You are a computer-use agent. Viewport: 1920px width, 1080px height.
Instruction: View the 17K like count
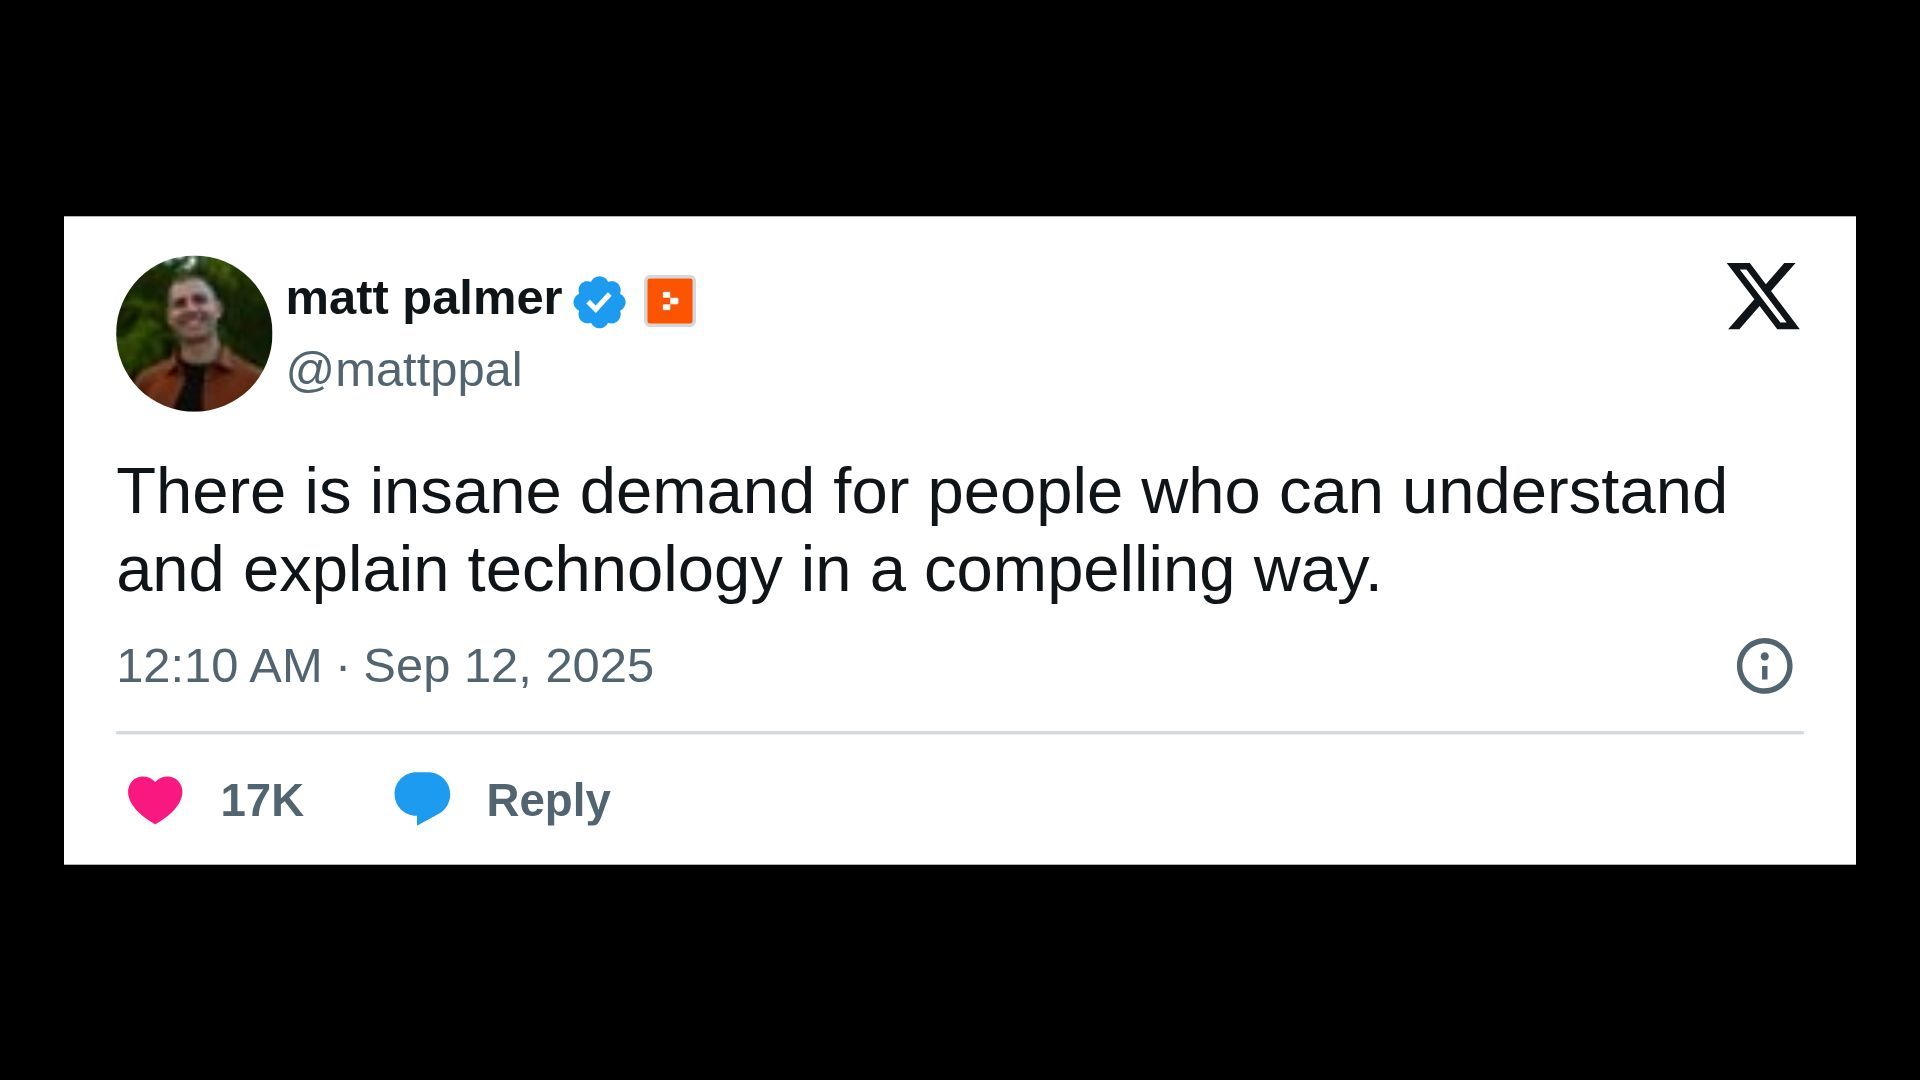pos(261,799)
